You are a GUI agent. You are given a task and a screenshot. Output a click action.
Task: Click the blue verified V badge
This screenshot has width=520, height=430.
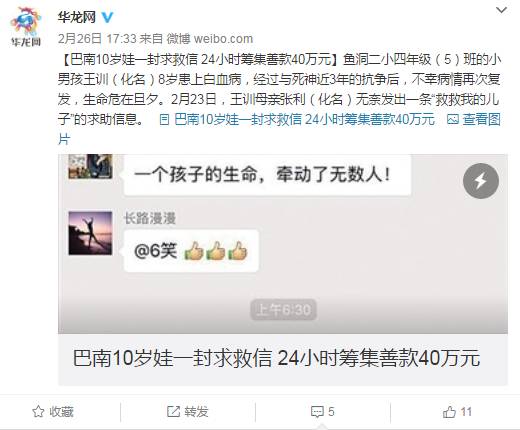pyautogui.click(x=107, y=17)
